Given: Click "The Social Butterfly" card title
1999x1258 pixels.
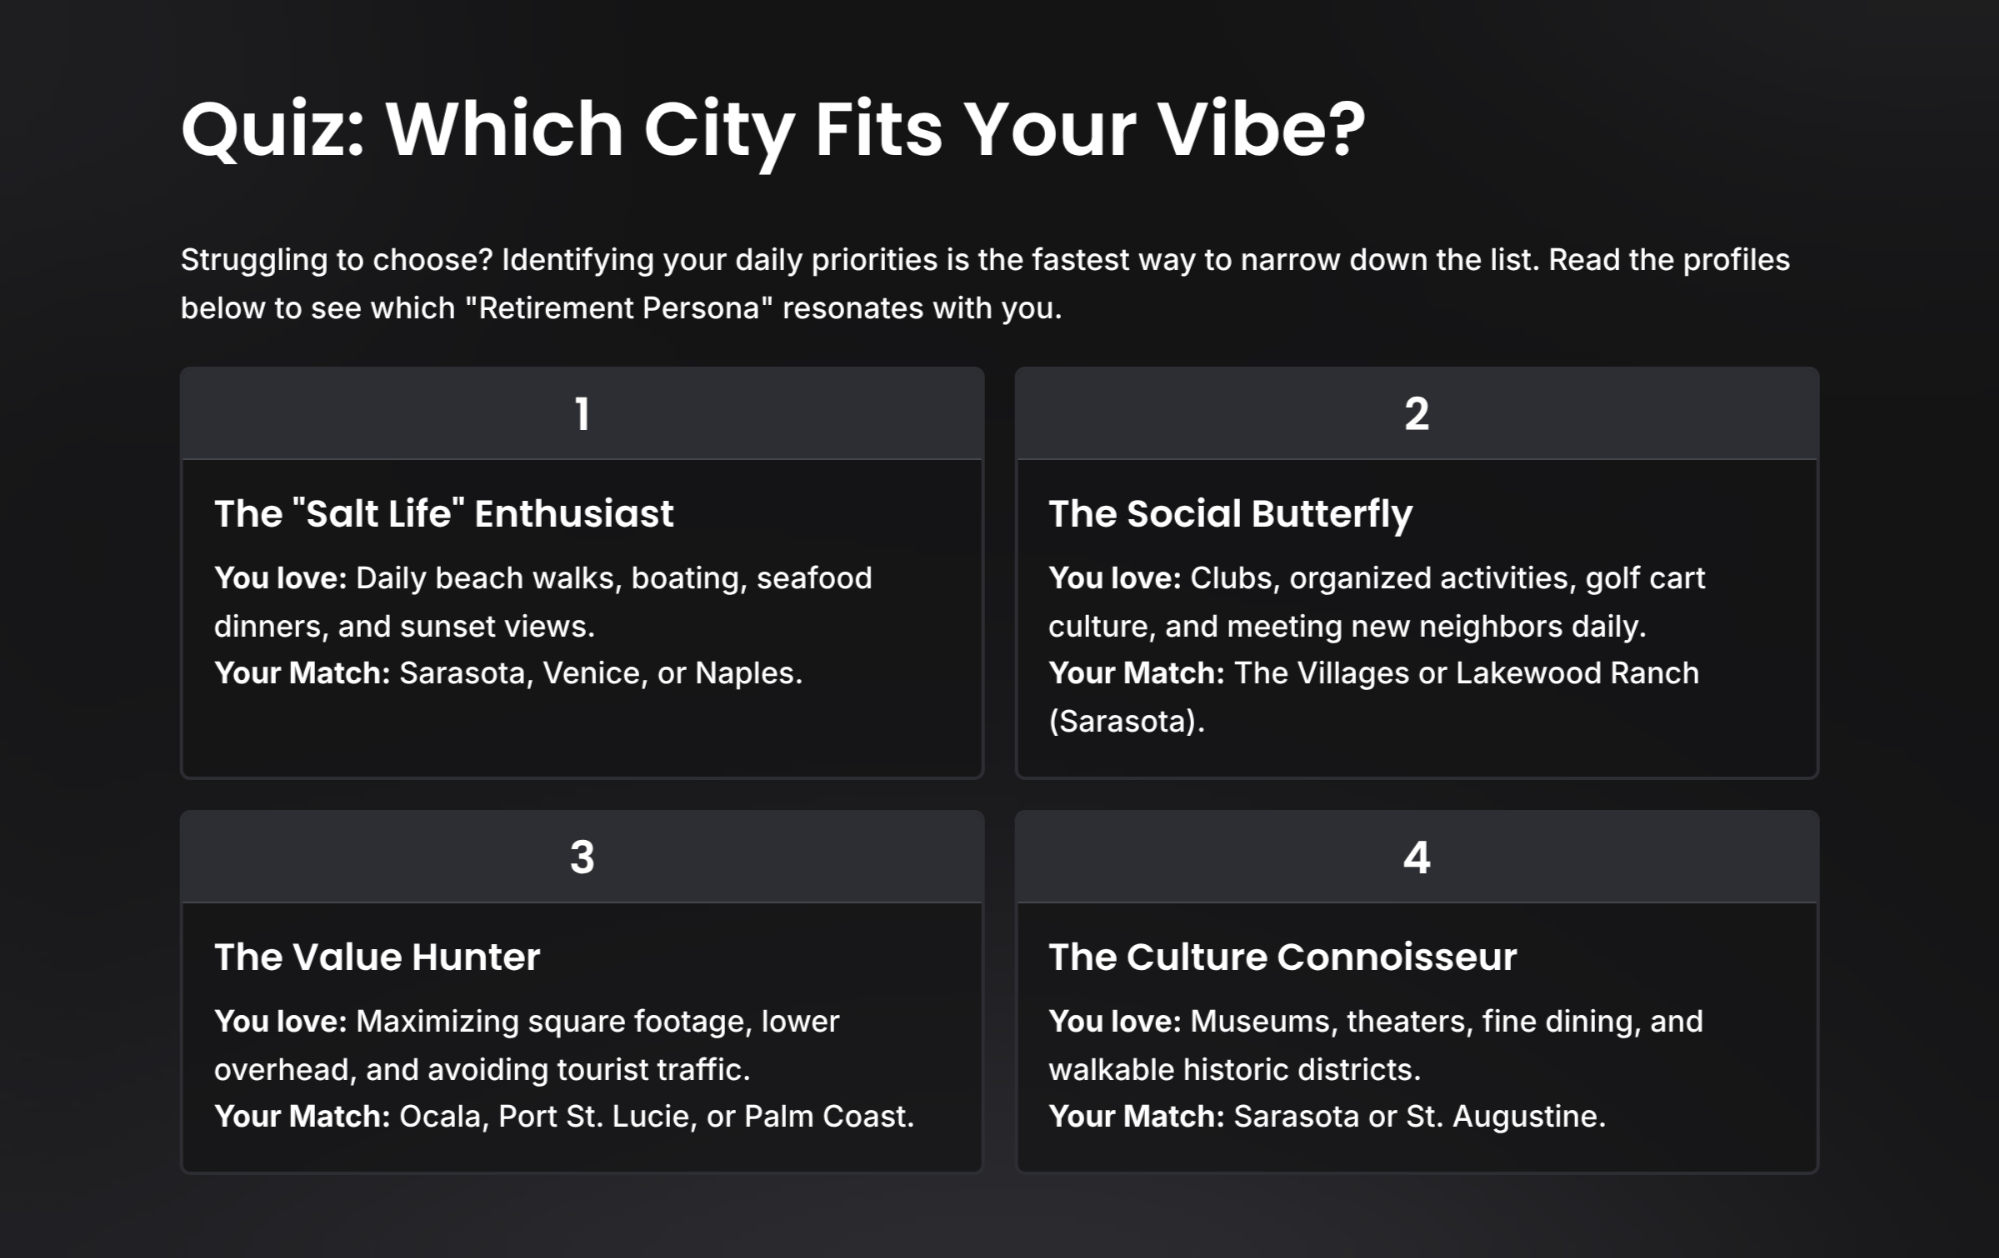Looking at the screenshot, I should click(1230, 514).
